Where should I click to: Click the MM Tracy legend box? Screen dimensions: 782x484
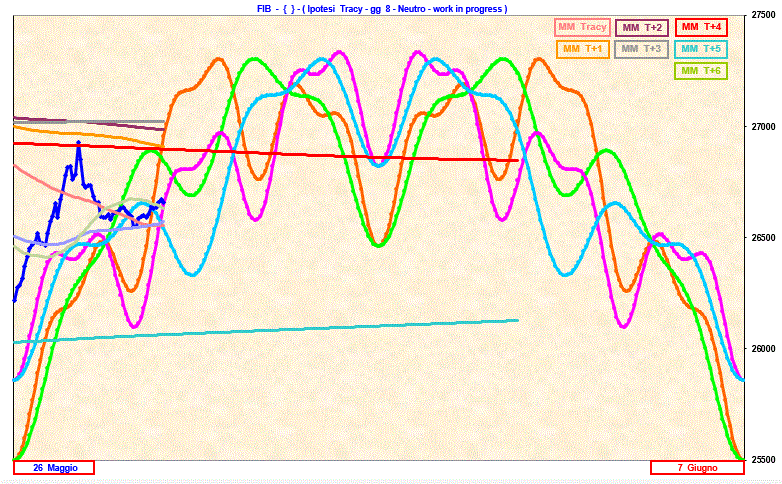(x=582, y=27)
